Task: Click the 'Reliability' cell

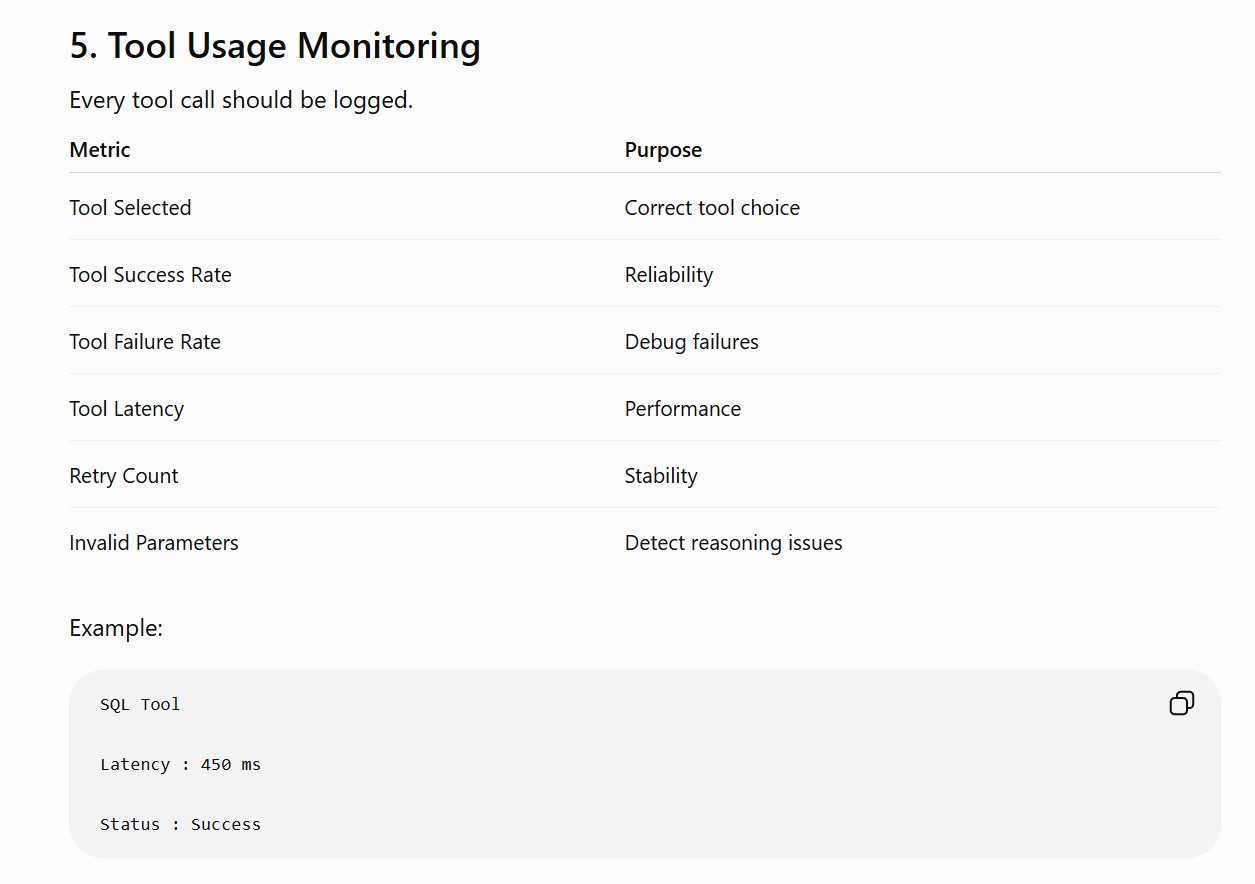Action: 669,275
